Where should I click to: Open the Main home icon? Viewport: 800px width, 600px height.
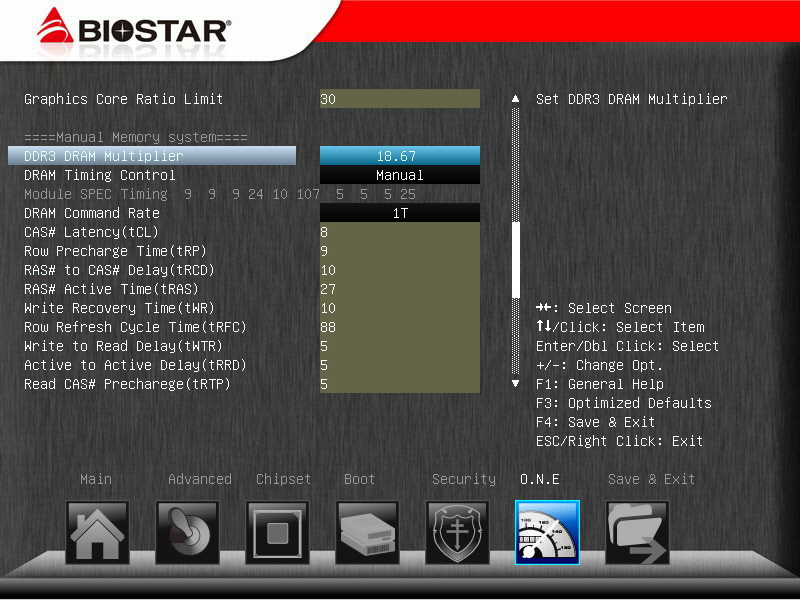coord(97,533)
